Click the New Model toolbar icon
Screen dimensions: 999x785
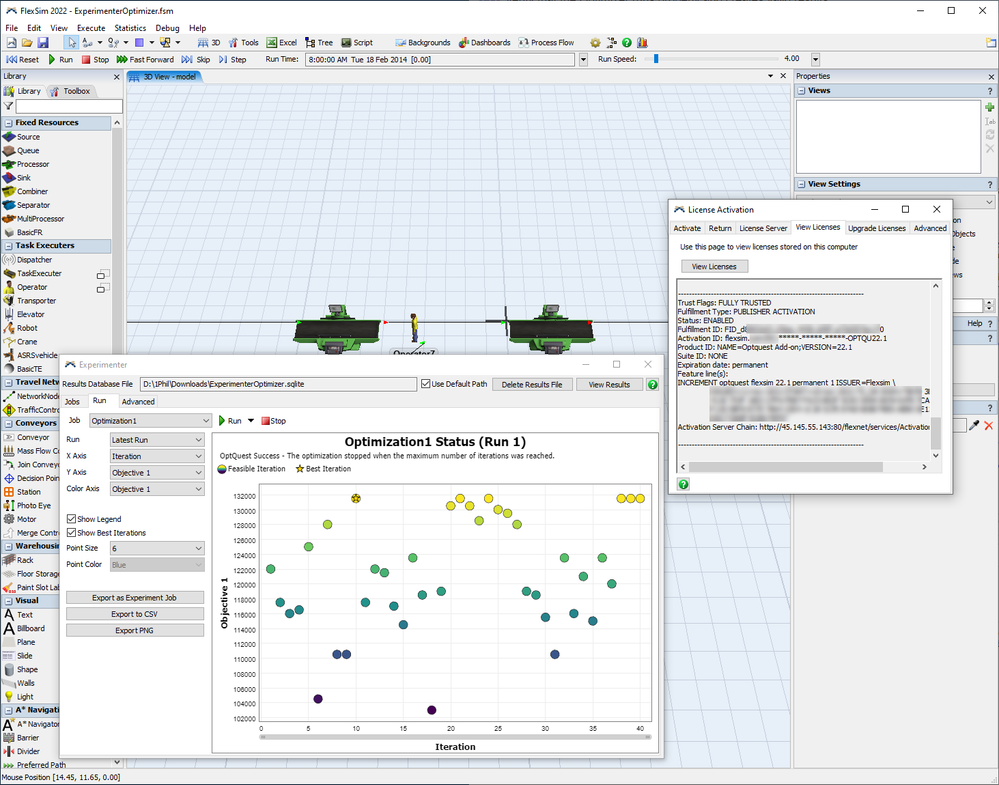tap(11, 43)
